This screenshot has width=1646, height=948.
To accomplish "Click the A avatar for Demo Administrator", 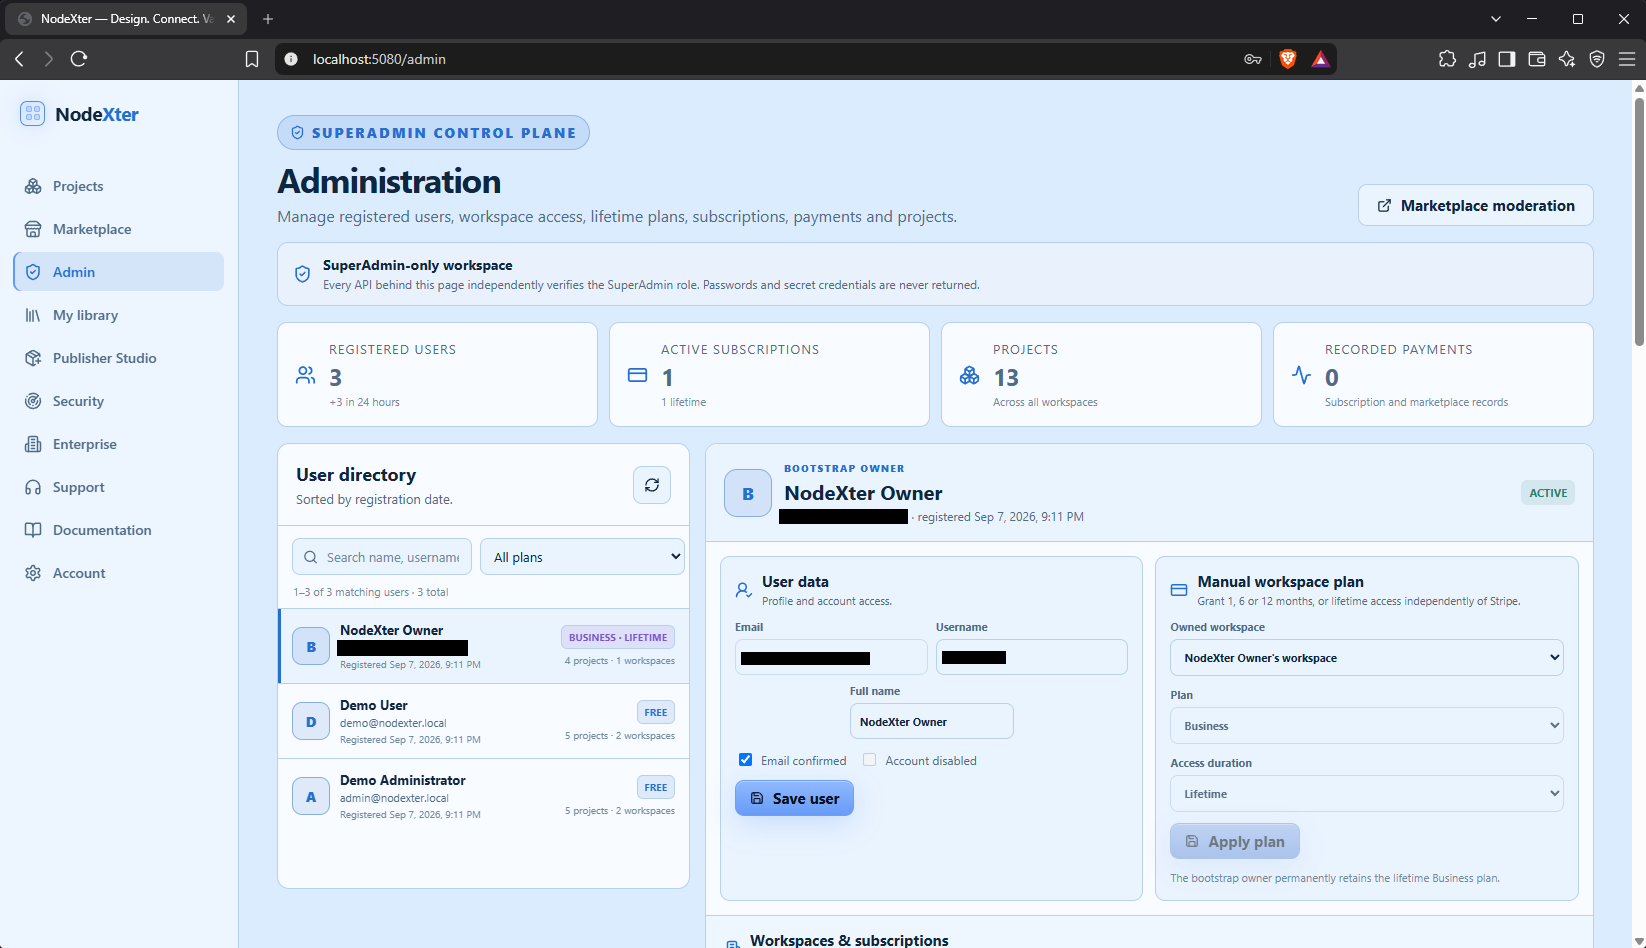I will [x=311, y=797].
